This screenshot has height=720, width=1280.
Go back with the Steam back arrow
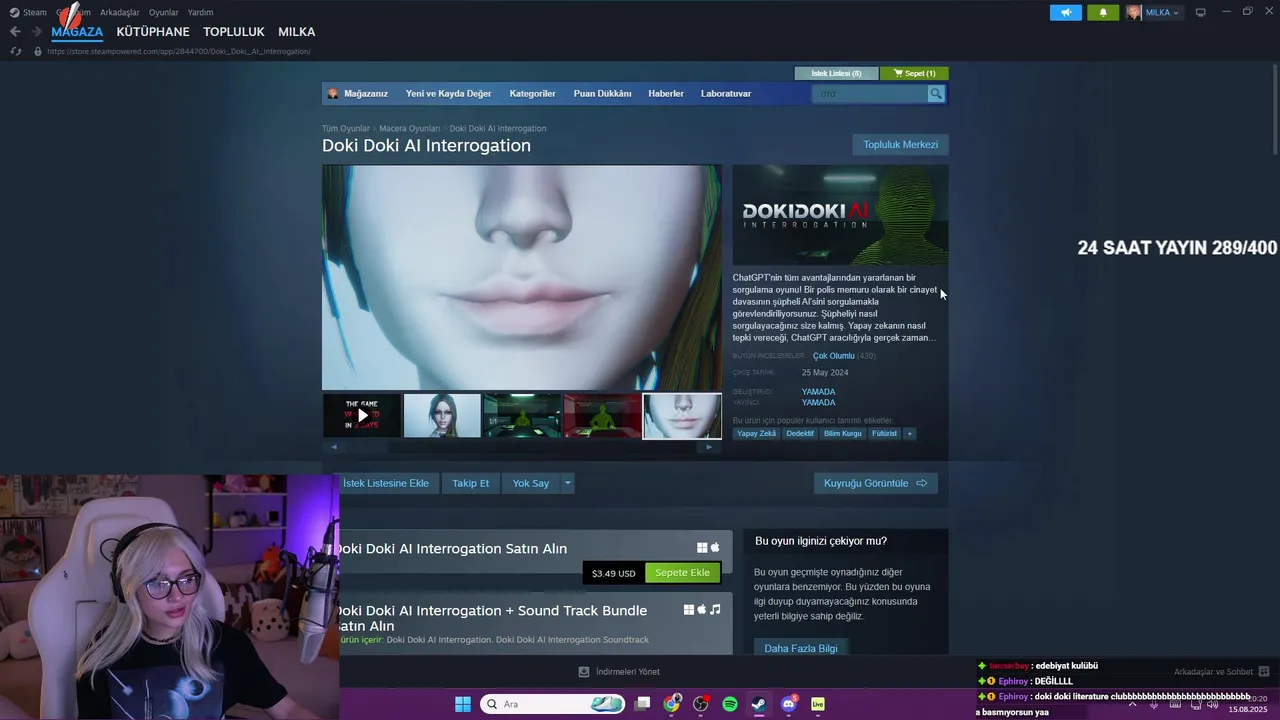pyautogui.click(x=15, y=32)
